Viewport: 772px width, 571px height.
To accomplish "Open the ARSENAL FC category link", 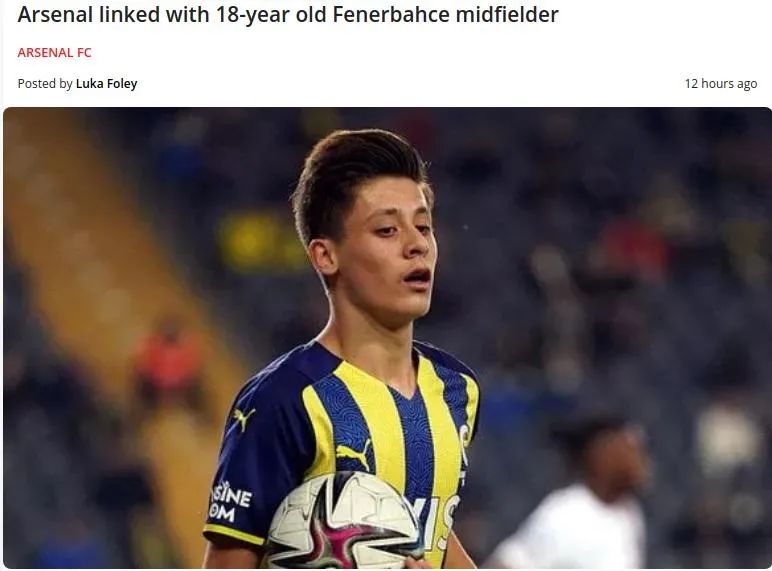I will (54, 53).
